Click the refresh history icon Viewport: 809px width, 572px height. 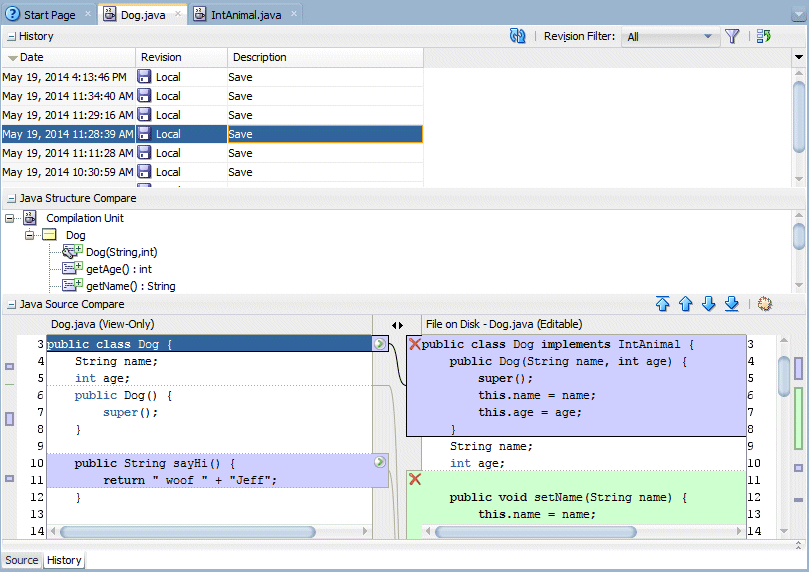[x=517, y=36]
